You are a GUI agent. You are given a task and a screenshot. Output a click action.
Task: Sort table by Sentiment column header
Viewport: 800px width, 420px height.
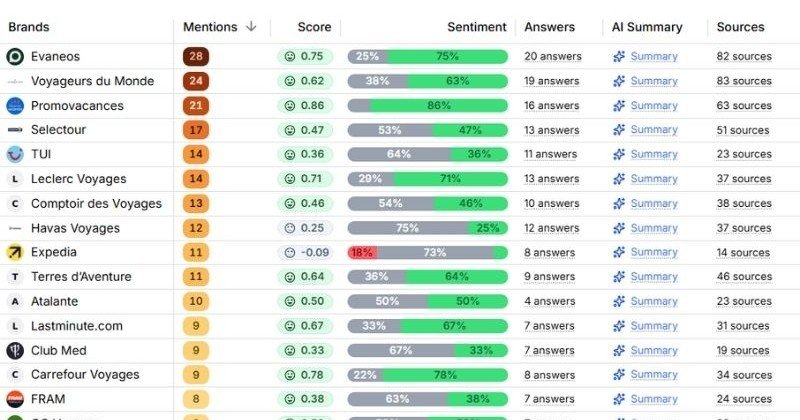pos(476,27)
